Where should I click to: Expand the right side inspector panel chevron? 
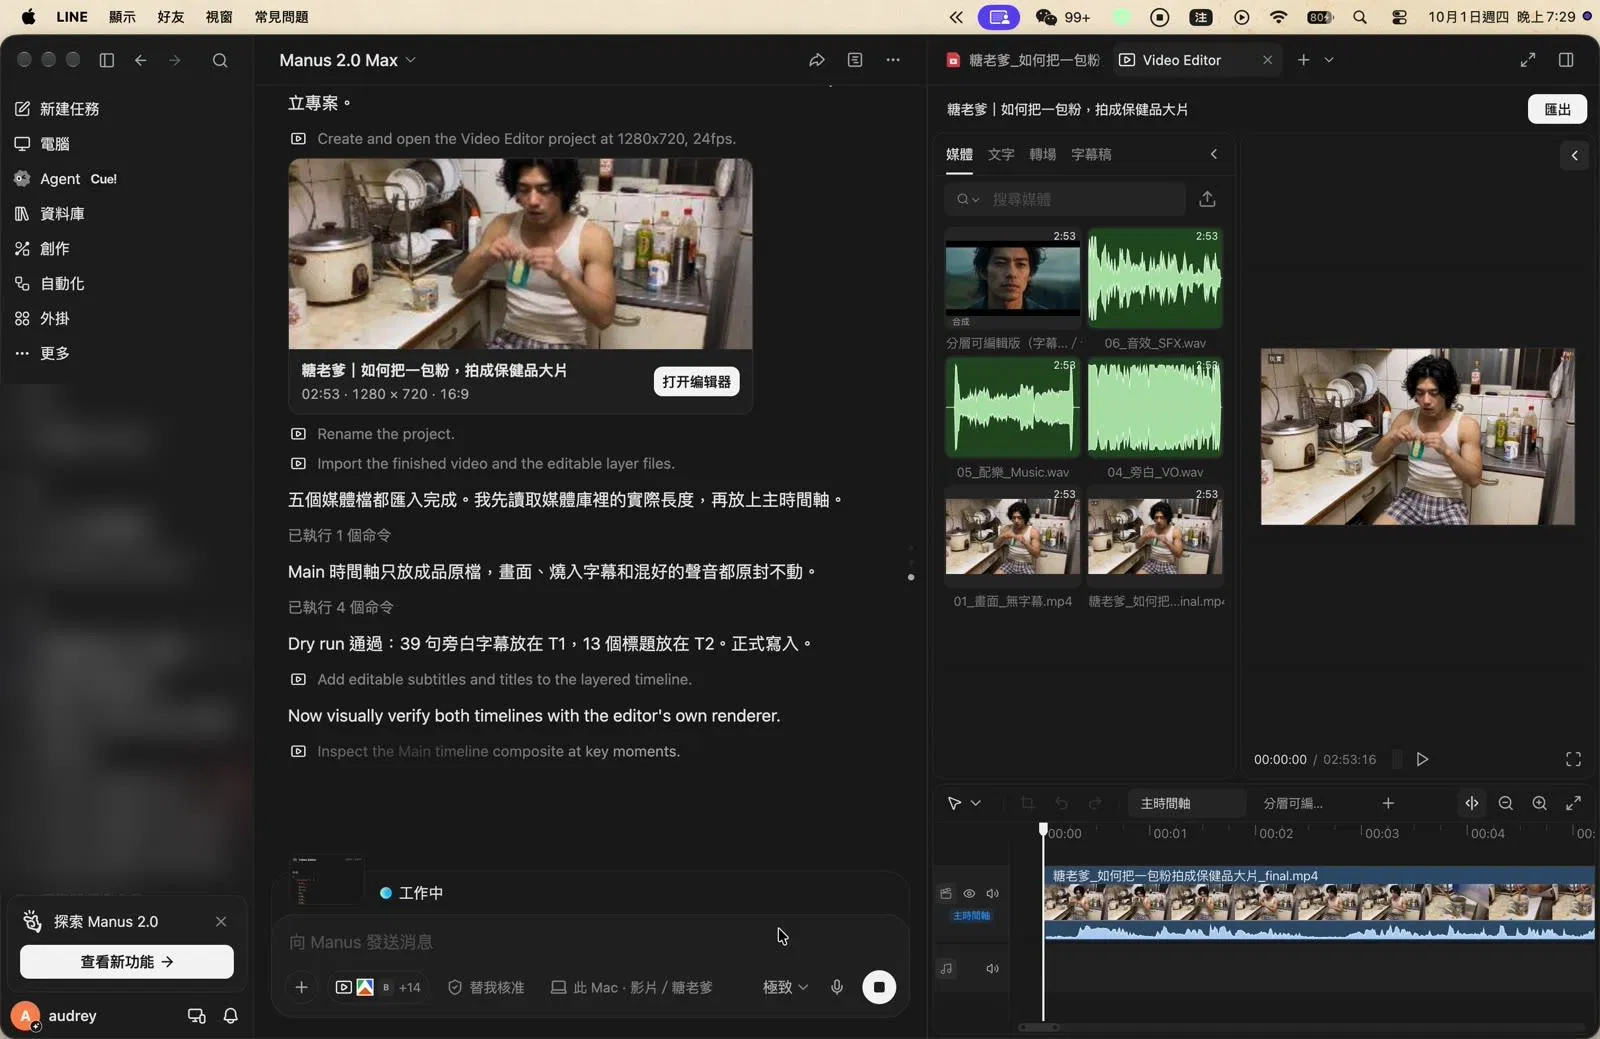1574,155
